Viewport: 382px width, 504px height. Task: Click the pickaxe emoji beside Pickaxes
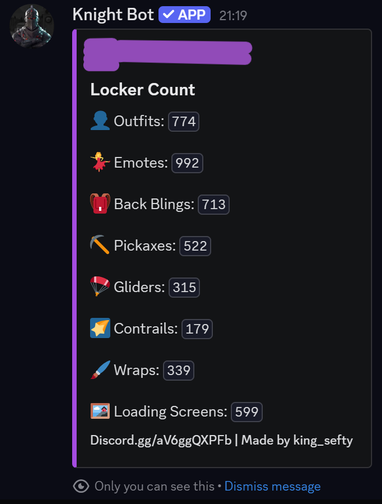[x=100, y=245]
